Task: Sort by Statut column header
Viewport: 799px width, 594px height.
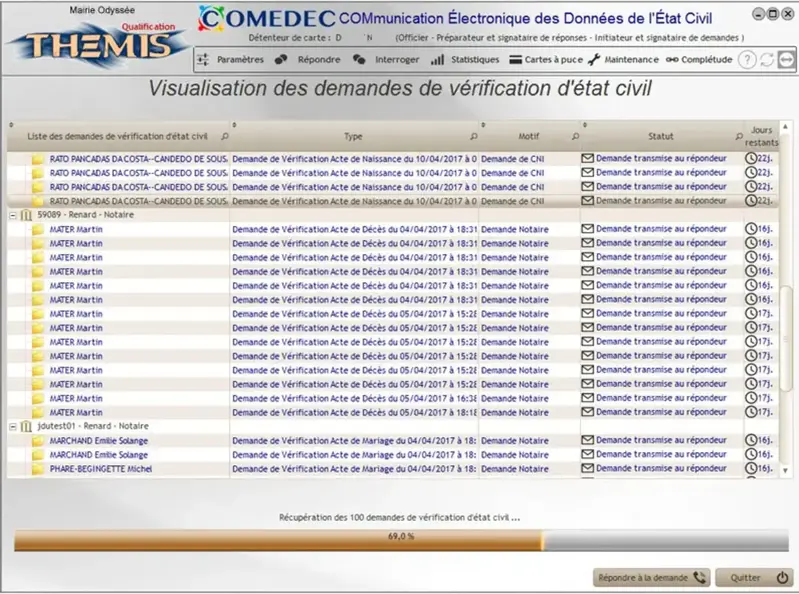Action: (660, 136)
